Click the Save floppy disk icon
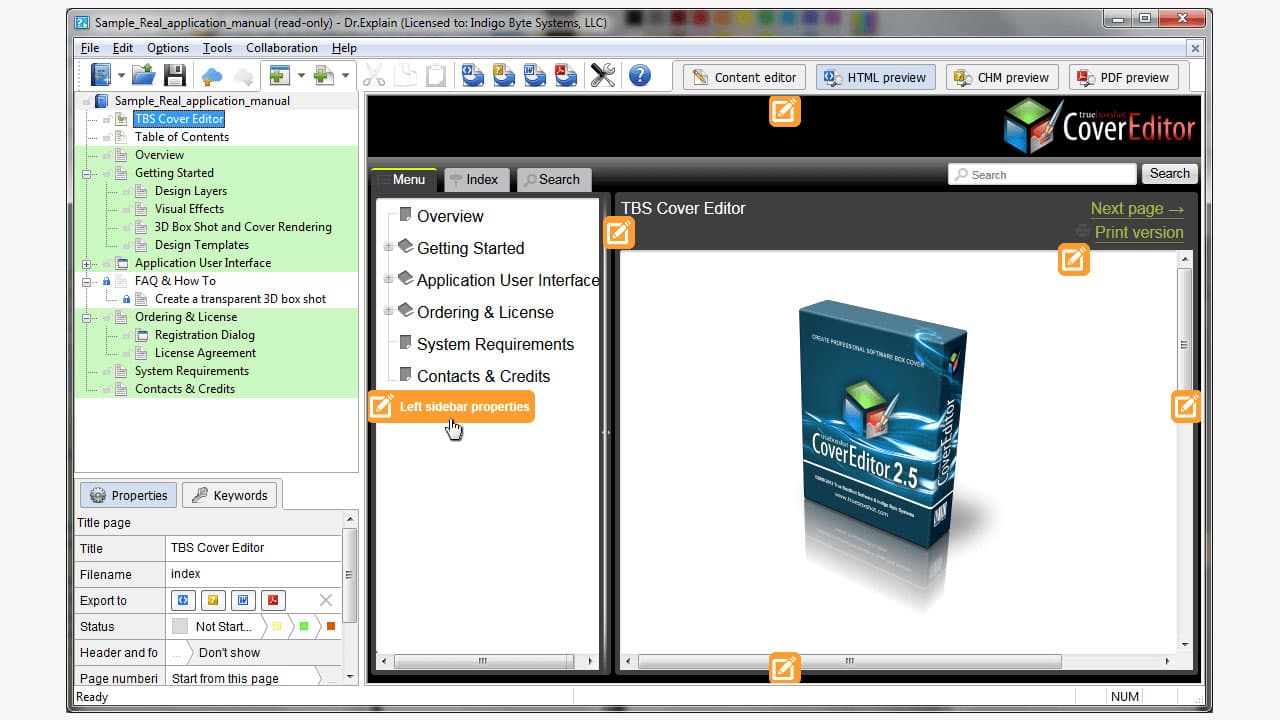The height and width of the screenshot is (720, 1280). click(174, 76)
